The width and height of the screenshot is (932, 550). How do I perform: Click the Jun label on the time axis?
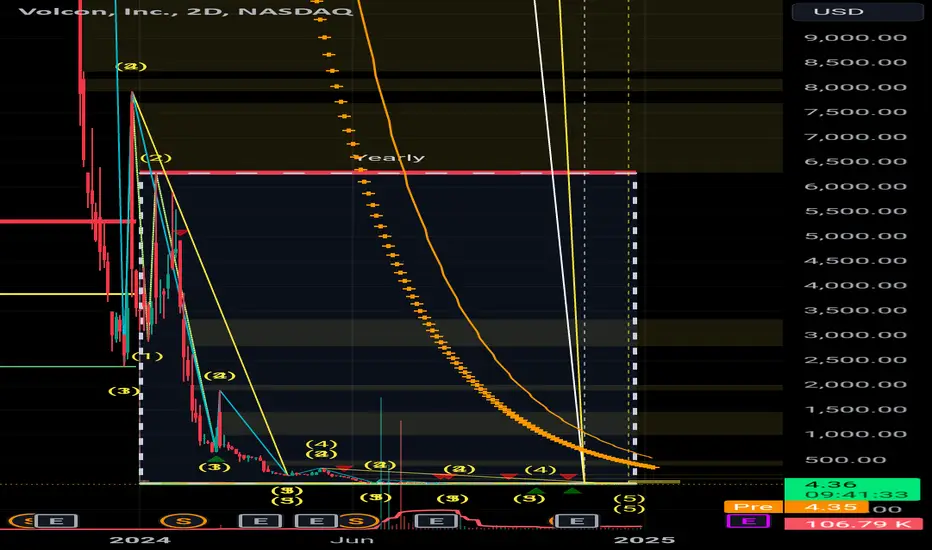click(x=352, y=540)
